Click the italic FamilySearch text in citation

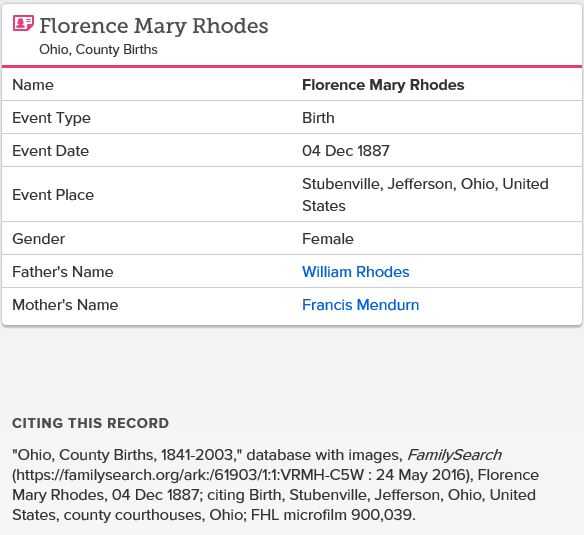click(454, 455)
